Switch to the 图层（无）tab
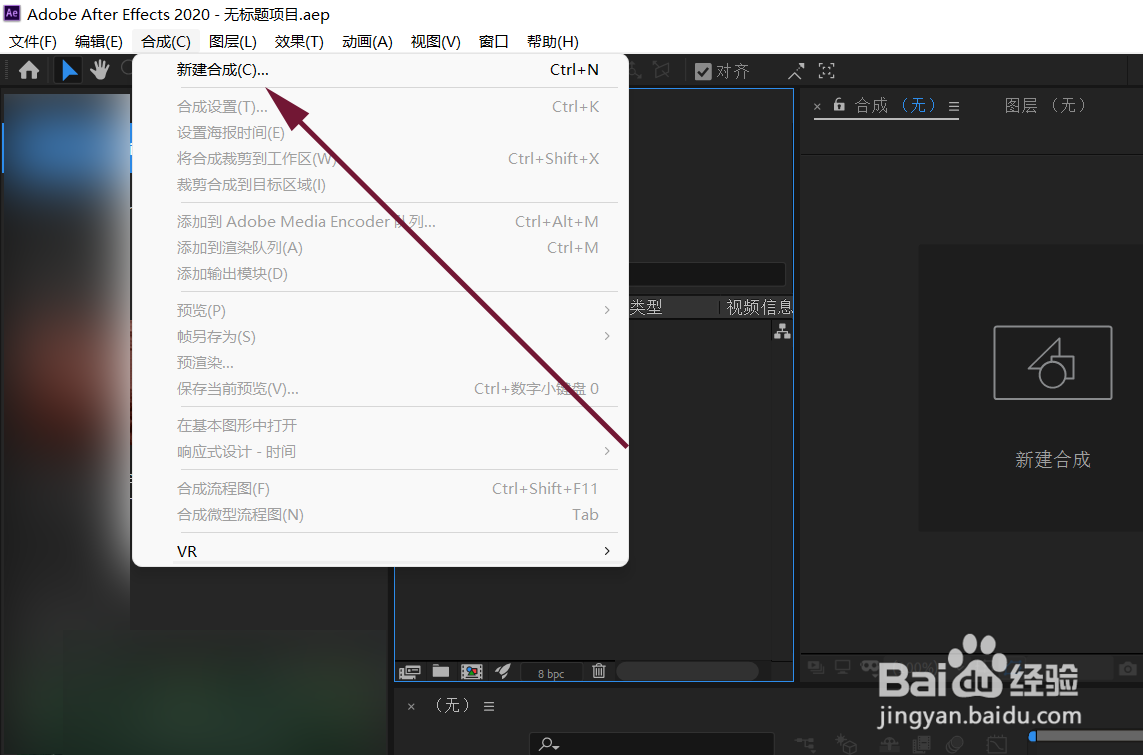The image size is (1143, 755). coord(1046,105)
